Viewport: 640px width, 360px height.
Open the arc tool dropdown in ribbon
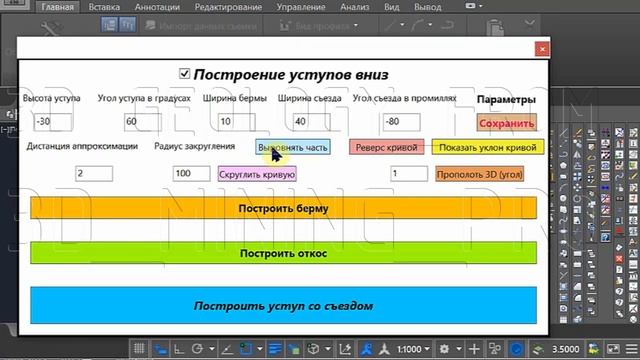[430, 25]
